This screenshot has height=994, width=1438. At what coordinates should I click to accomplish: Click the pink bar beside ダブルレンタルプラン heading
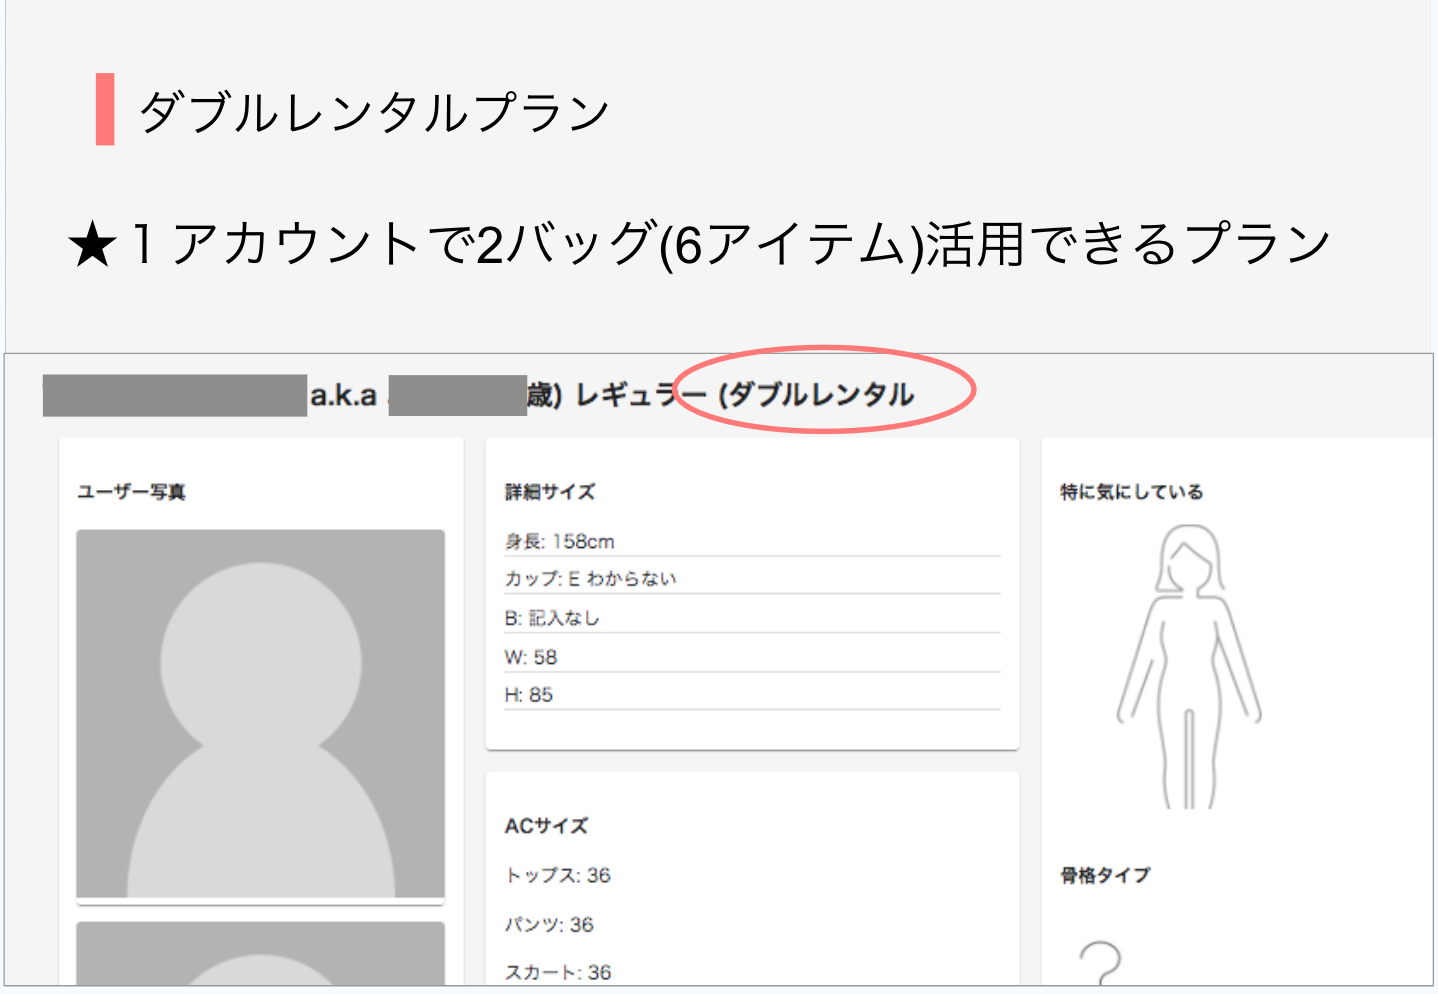point(105,109)
